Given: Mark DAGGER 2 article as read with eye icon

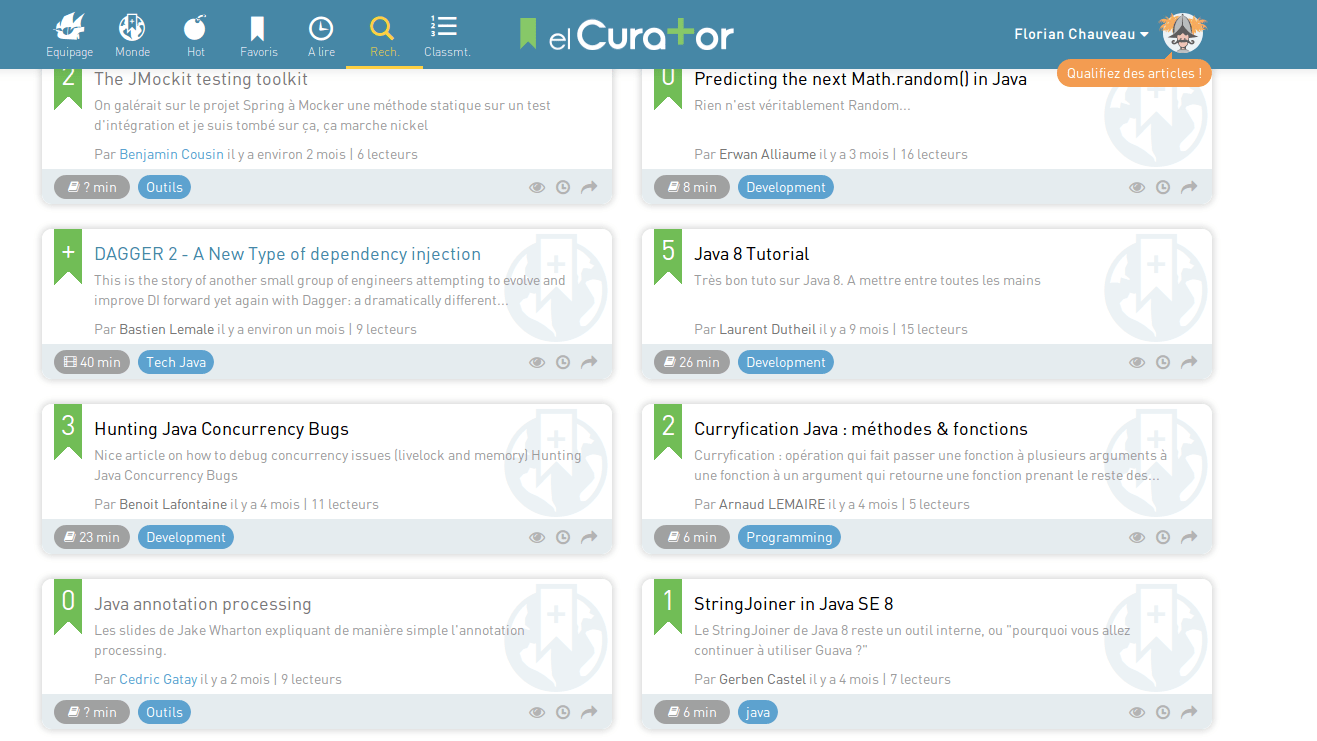Looking at the screenshot, I should coord(537,362).
